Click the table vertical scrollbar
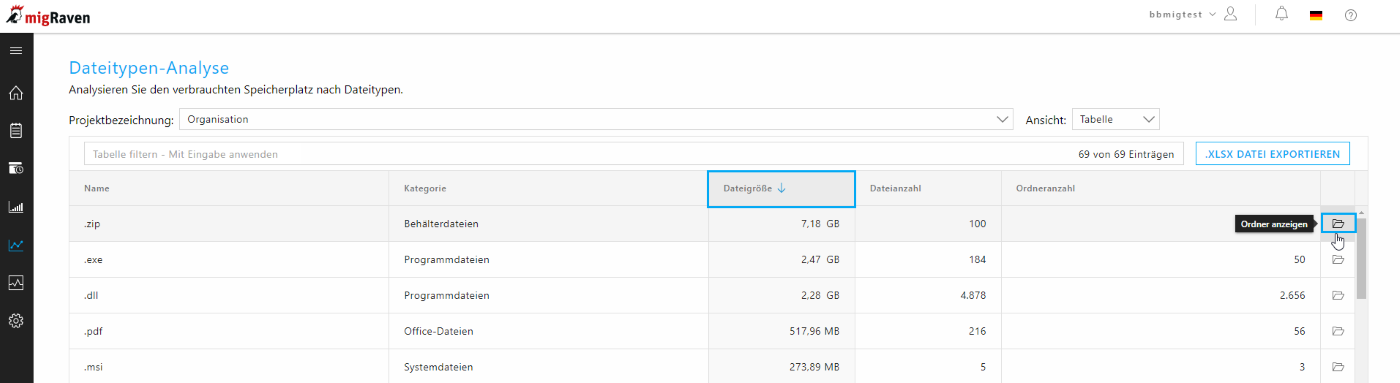The height and width of the screenshot is (383, 1400). point(1361,258)
